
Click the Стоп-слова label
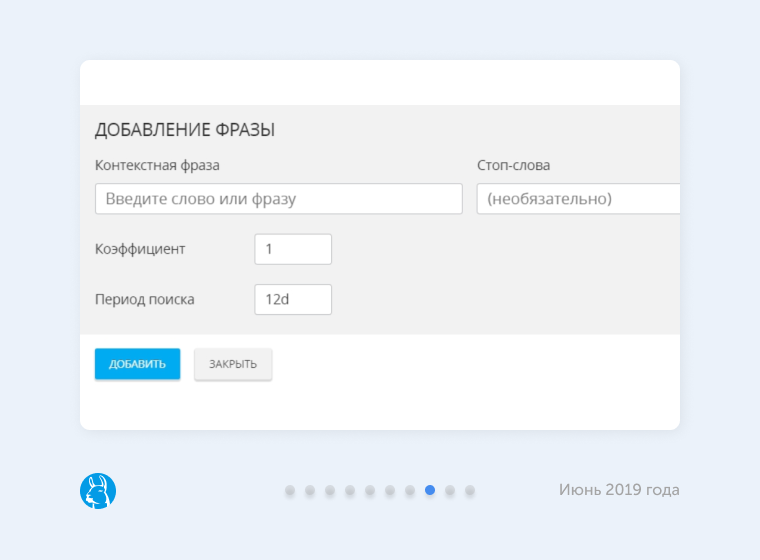pyautogui.click(x=513, y=165)
